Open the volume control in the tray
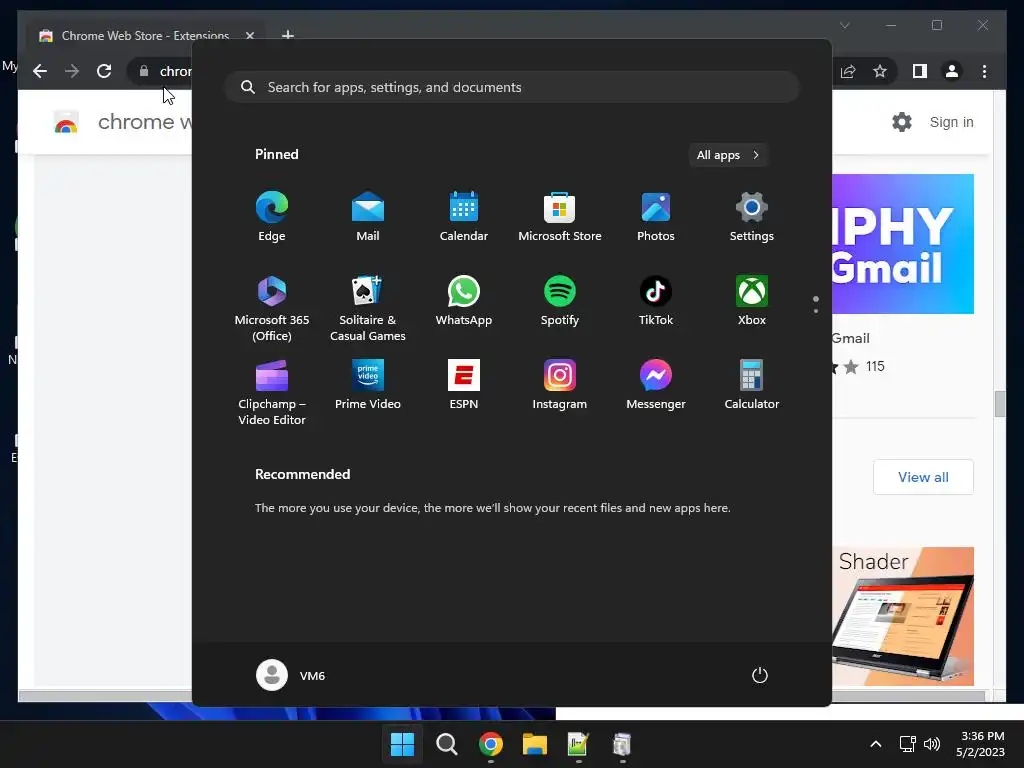 click(932, 744)
